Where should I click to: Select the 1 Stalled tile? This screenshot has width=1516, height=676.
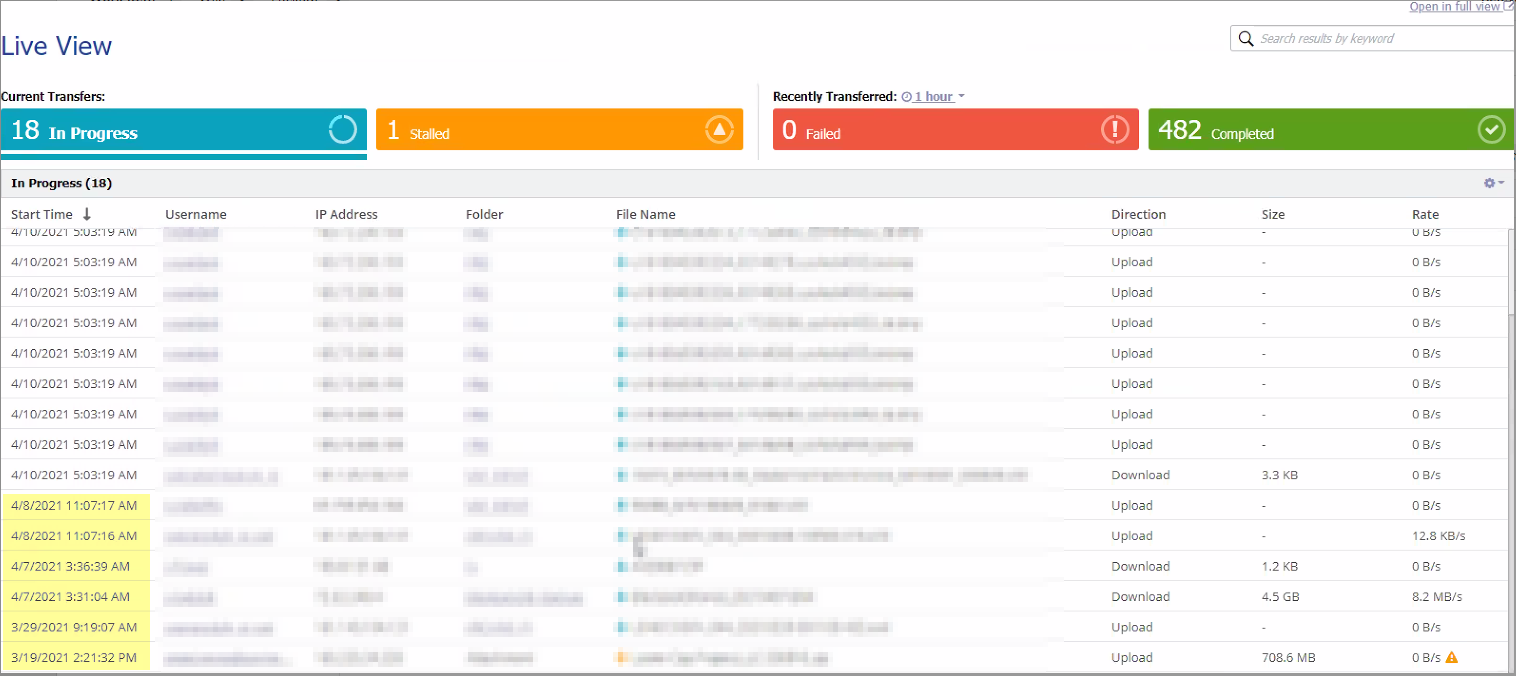(x=559, y=130)
